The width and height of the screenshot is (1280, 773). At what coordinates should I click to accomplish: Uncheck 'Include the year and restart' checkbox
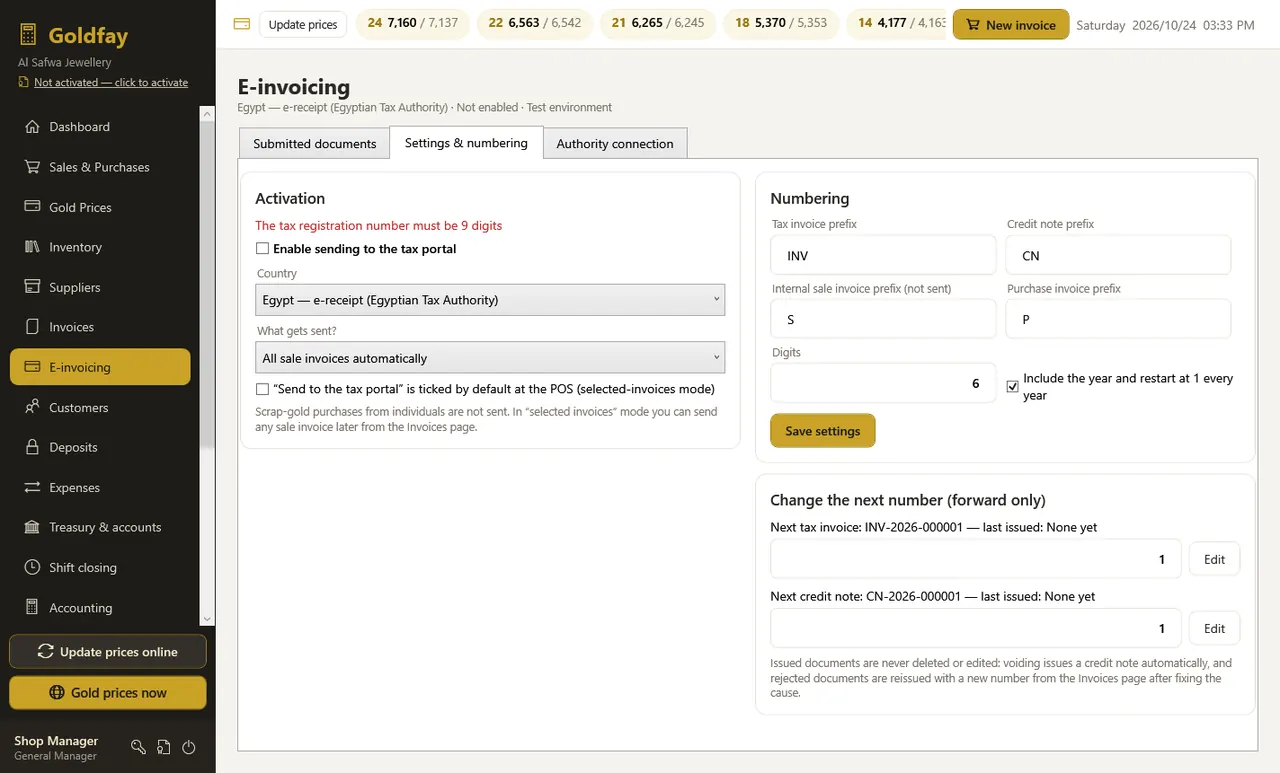(1012, 387)
